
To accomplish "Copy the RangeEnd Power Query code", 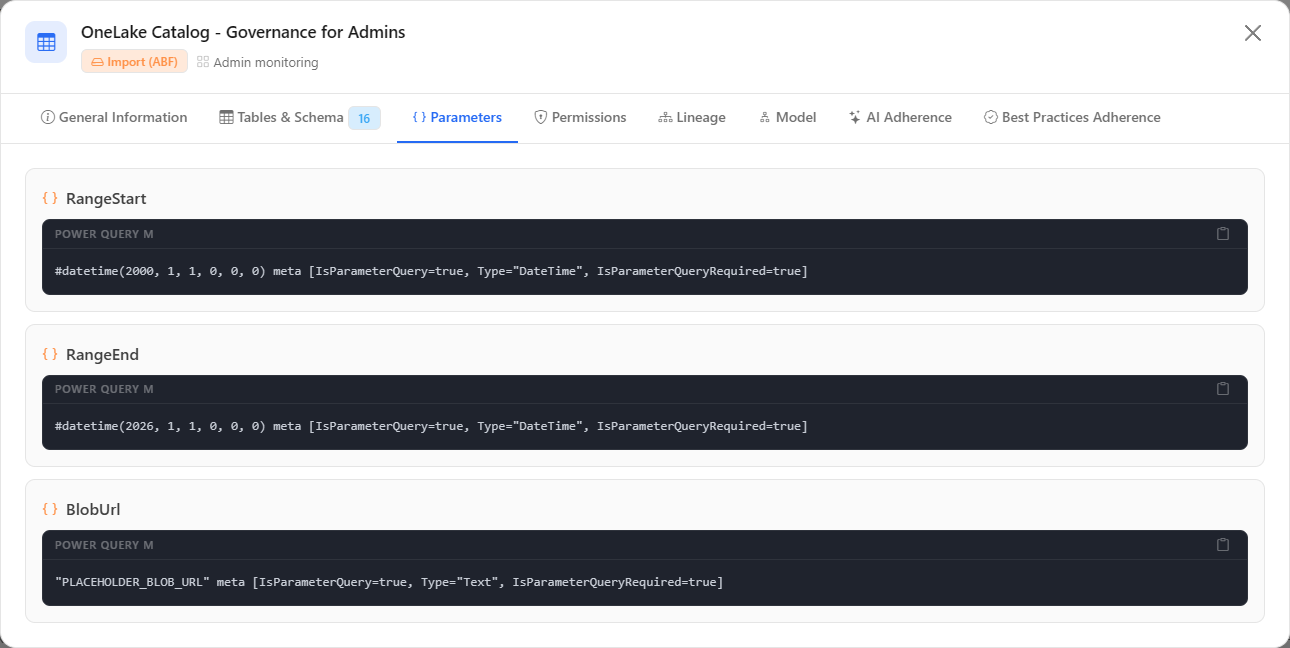I will [1222, 389].
